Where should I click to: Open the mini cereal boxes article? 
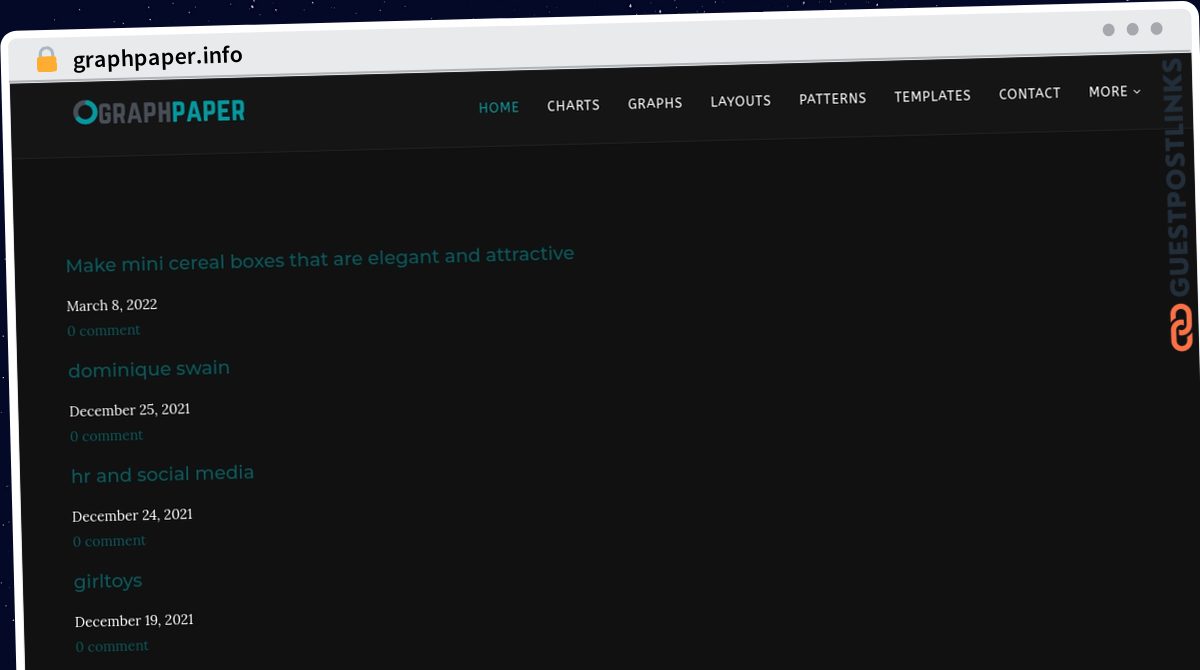coord(320,259)
